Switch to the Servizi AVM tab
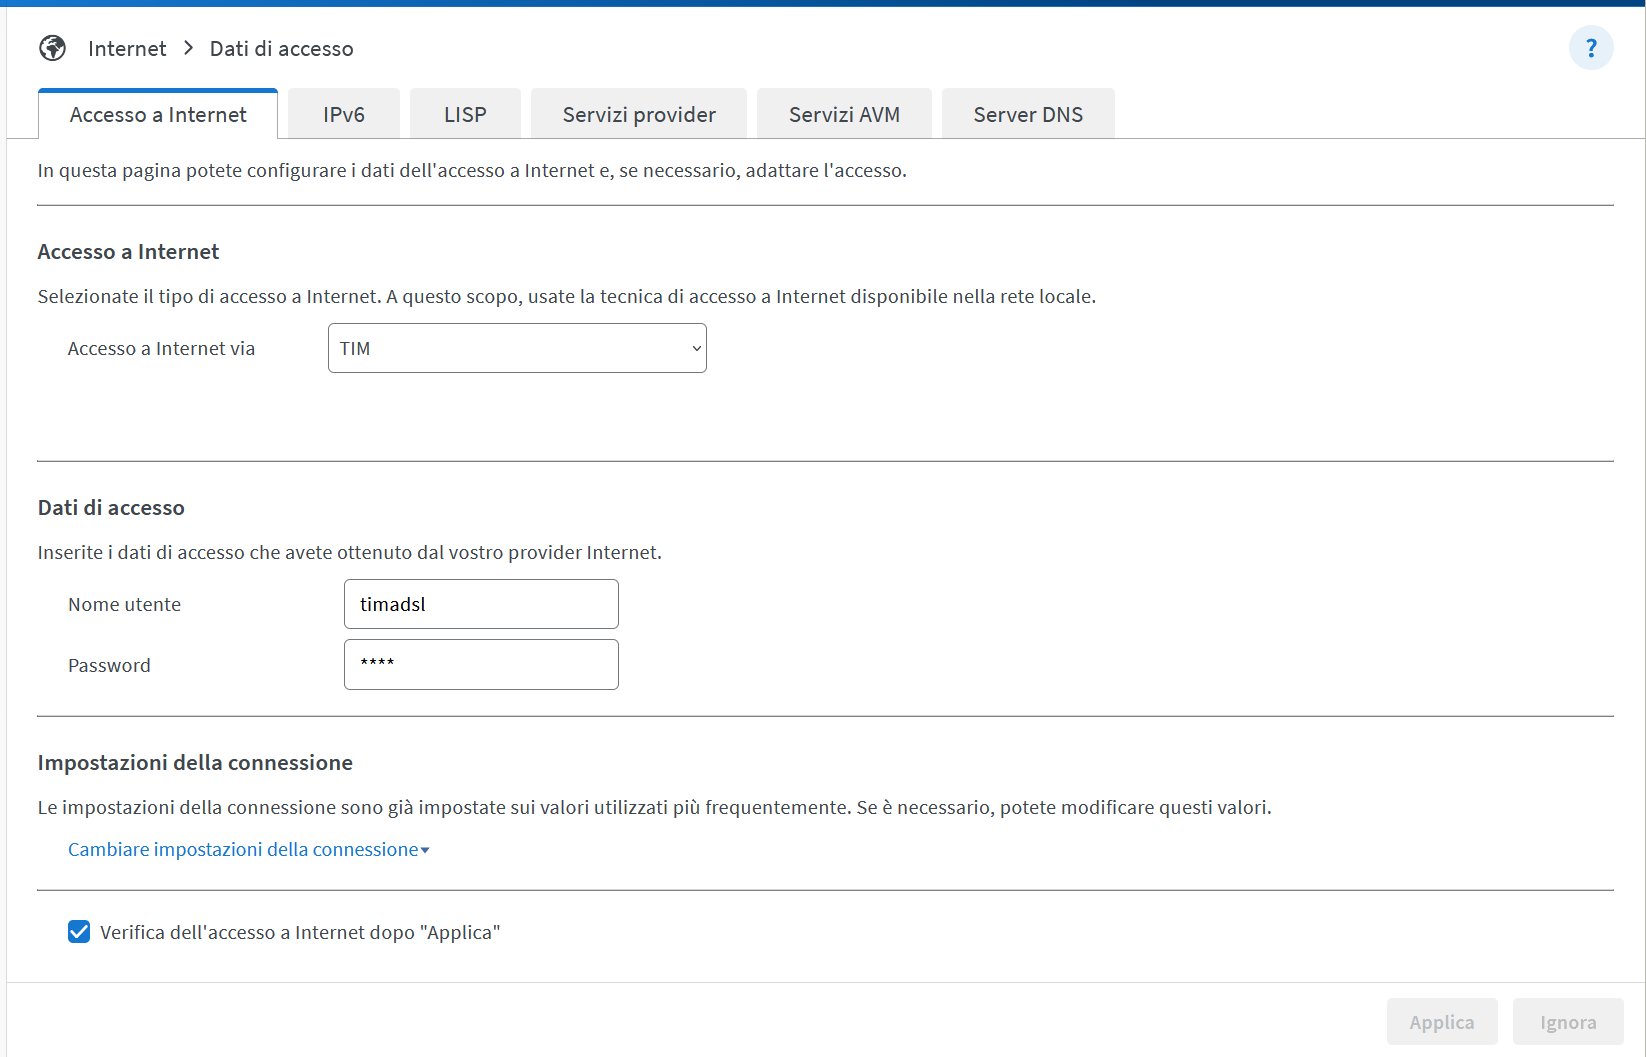The image size is (1646, 1057). pos(844,115)
